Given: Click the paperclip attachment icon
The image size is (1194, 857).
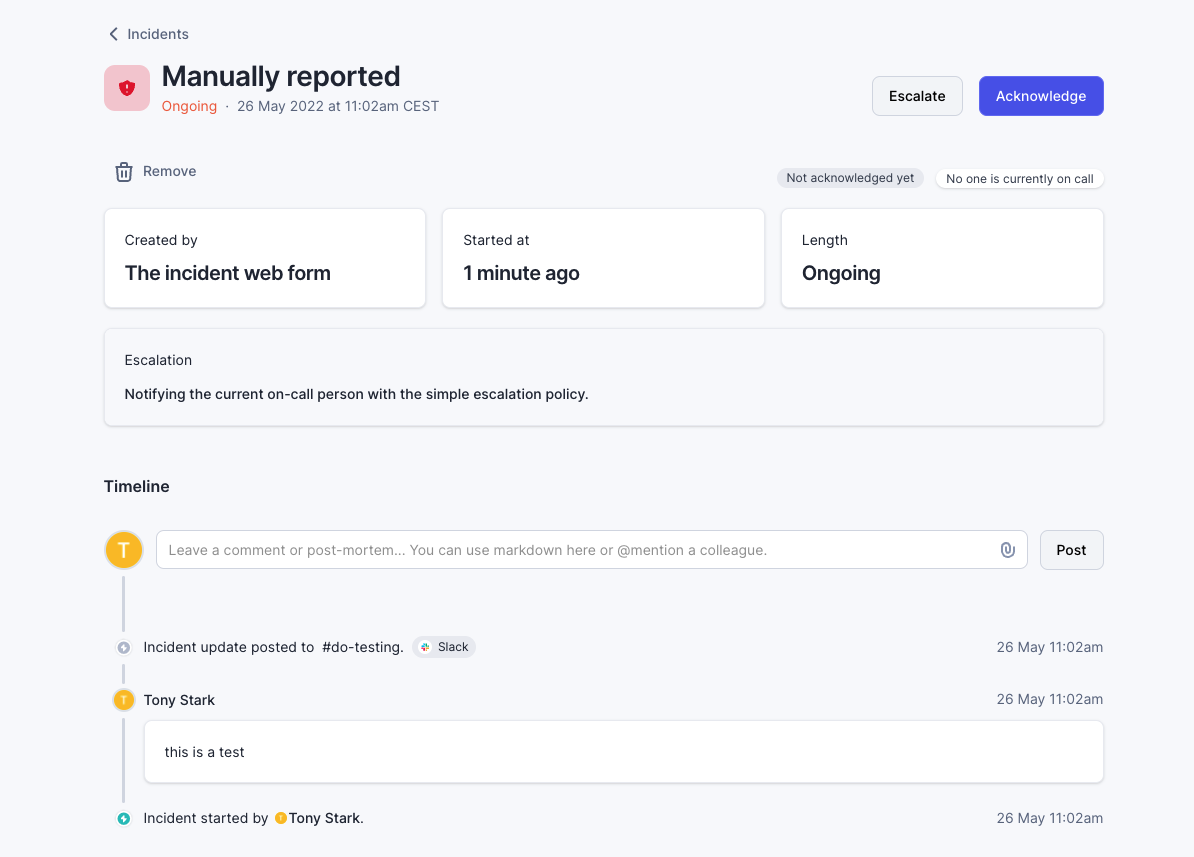Looking at the screenshot, I should click(x=1008, y=550).
